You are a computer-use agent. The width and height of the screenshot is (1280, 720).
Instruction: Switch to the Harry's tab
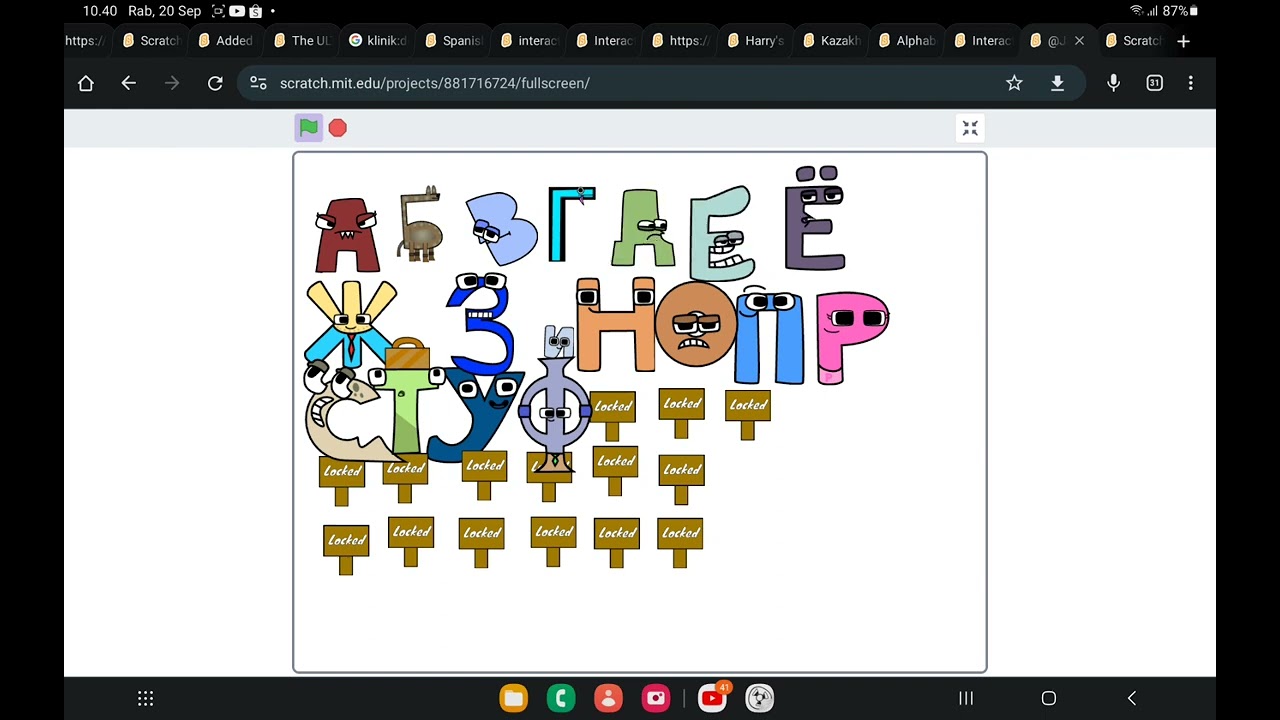click(x=756, y=41)
